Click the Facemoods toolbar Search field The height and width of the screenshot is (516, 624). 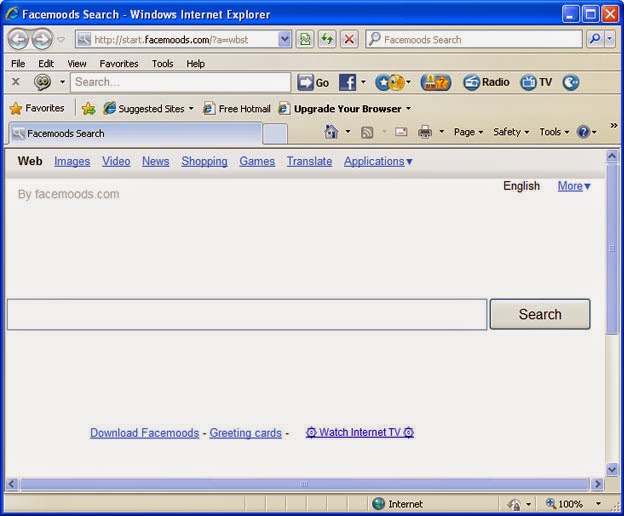pos(181,82)
